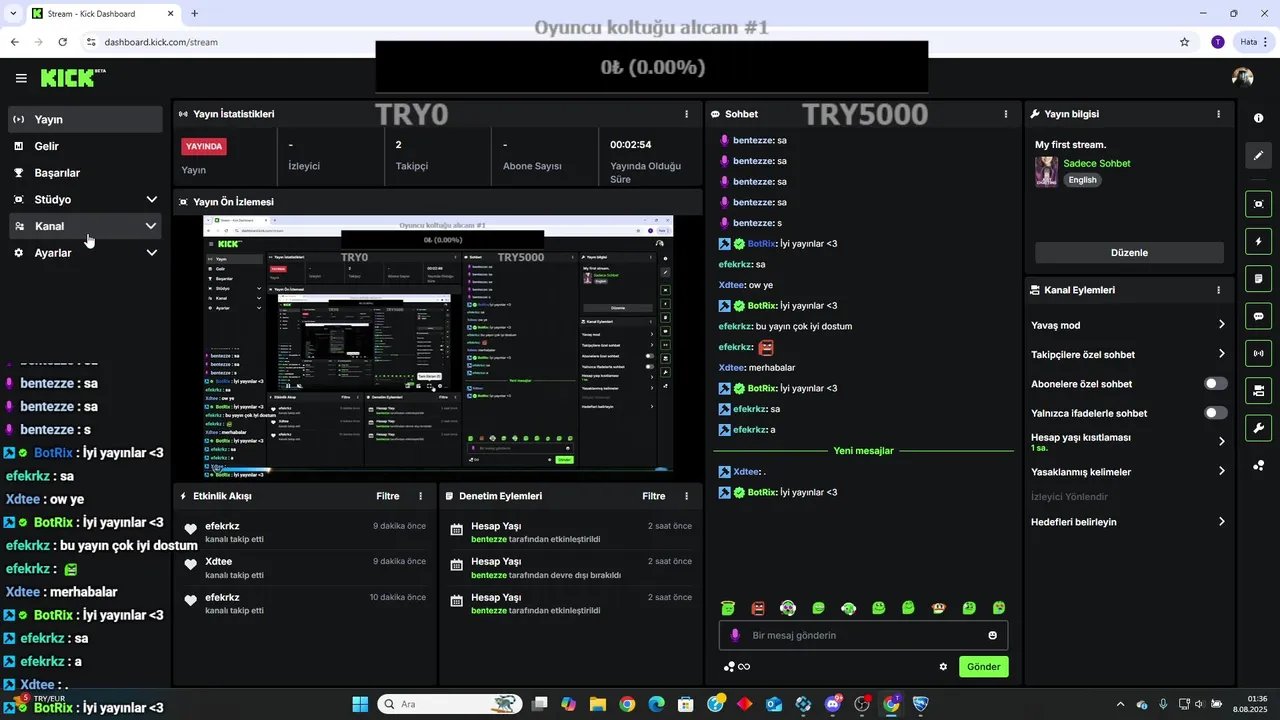Open OBS Studio from the taskbar
The height and width of the screenshot is (720, 1280).
tap(862, 704)
